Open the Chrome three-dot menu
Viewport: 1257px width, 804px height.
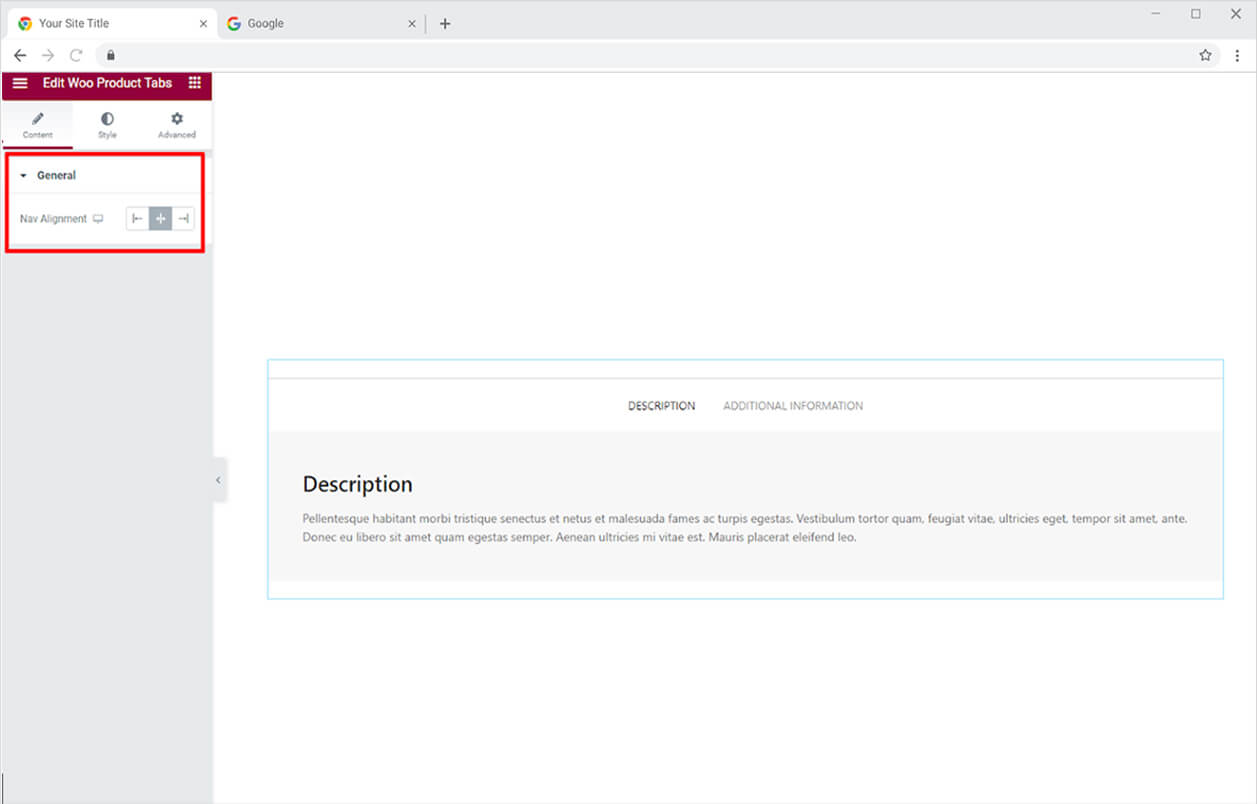pyautogui.click(x=1237, y=55)
